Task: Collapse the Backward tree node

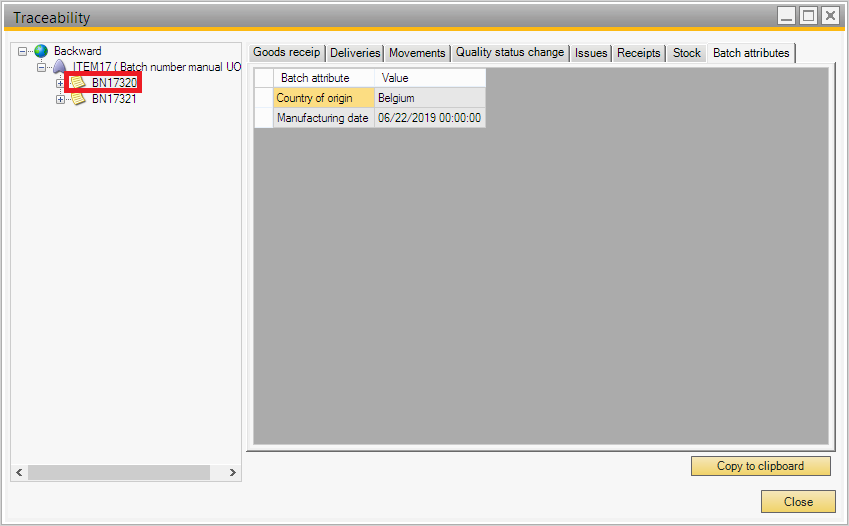Action: coord(22,51)
